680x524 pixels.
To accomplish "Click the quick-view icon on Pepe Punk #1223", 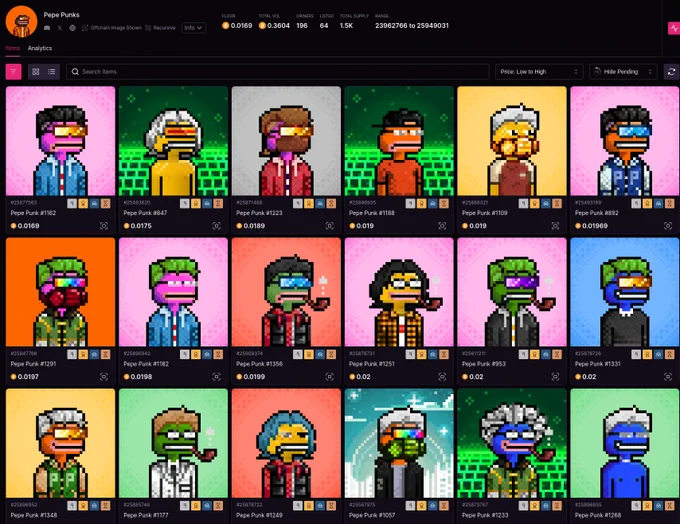I will [330, 226].
